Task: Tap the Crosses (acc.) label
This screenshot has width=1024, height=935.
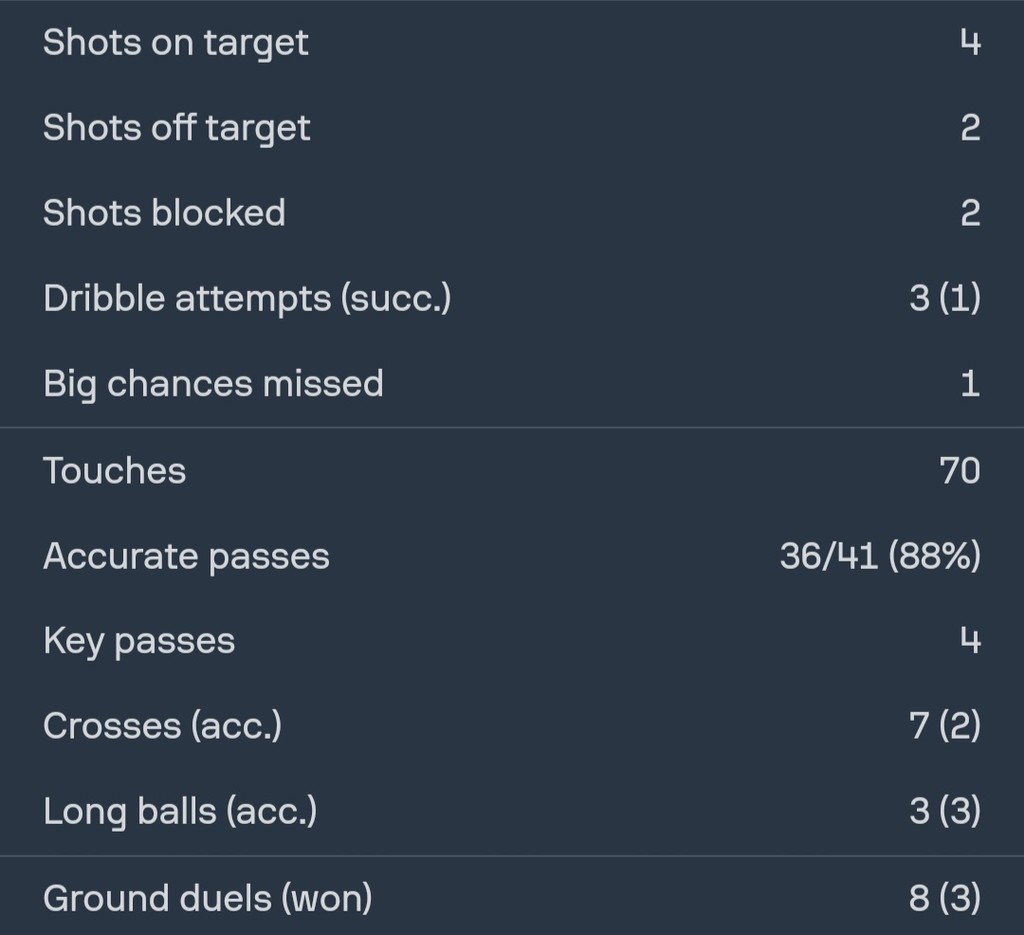Action: coord(162,726)
